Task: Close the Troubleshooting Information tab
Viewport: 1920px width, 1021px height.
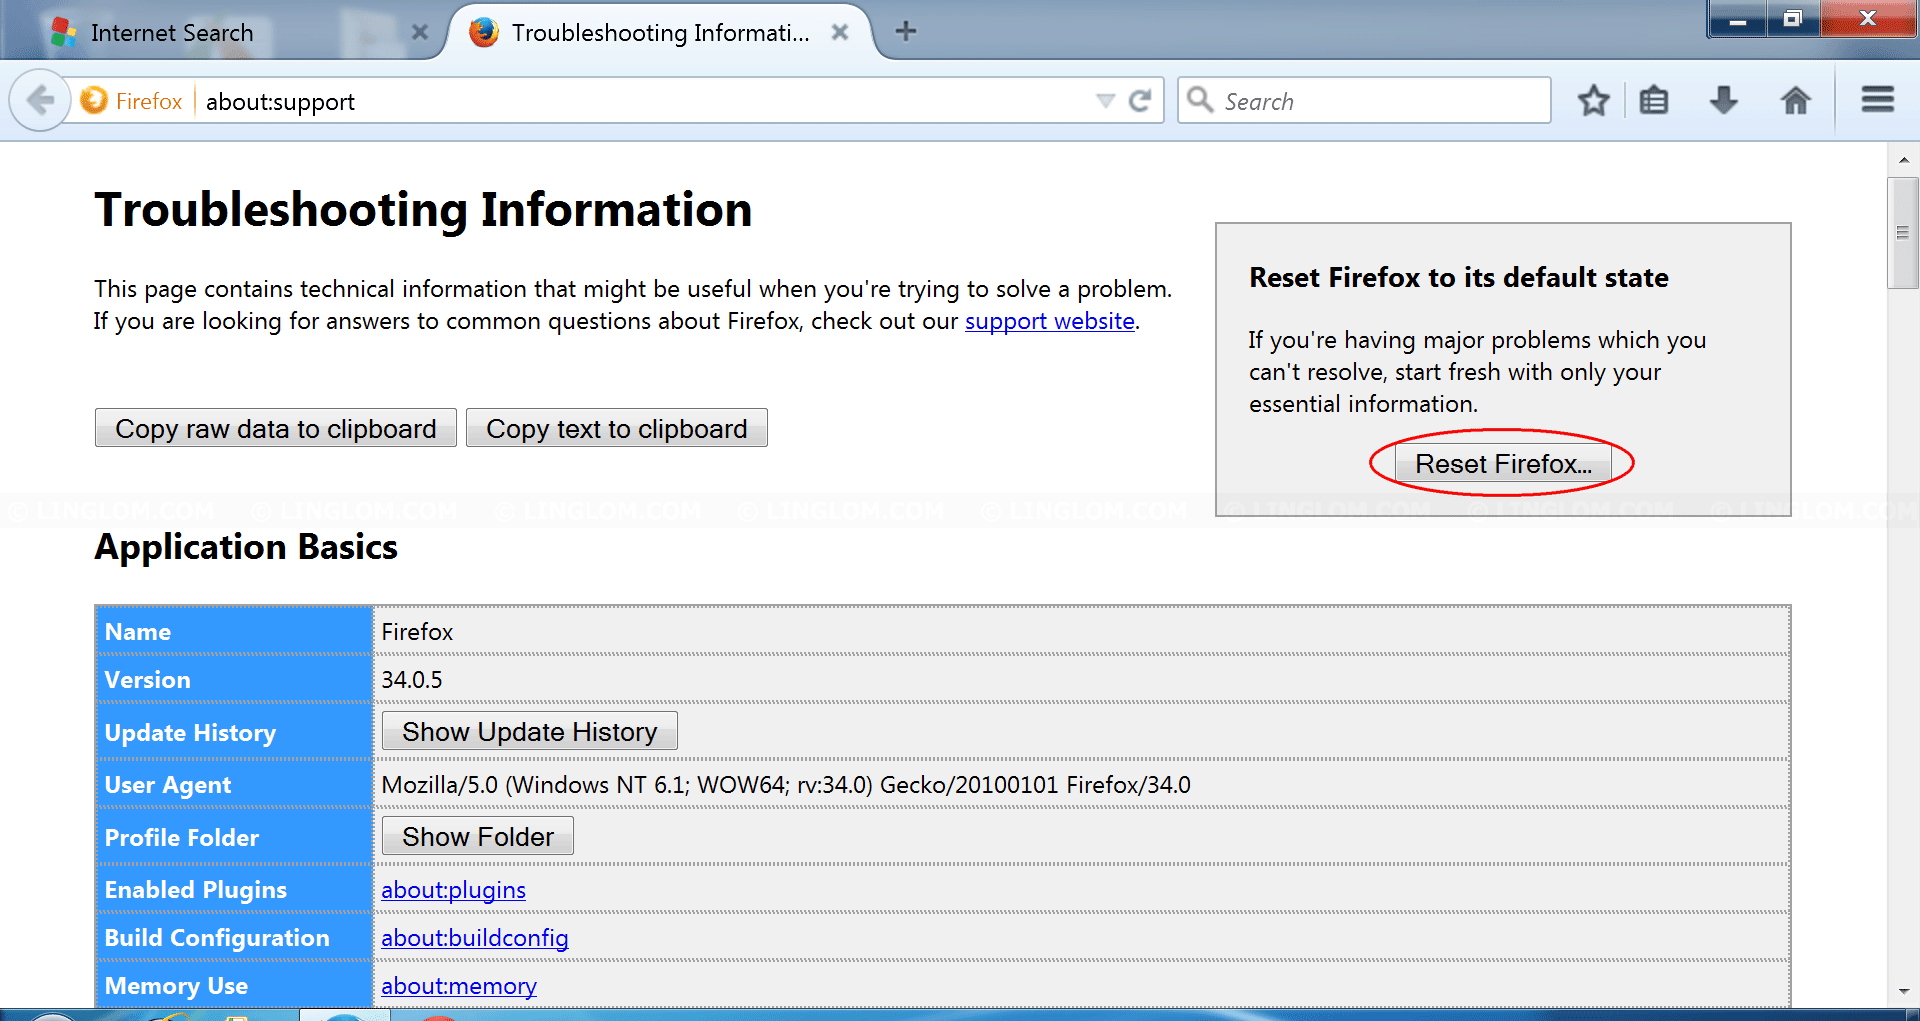Action: (840, 32)
